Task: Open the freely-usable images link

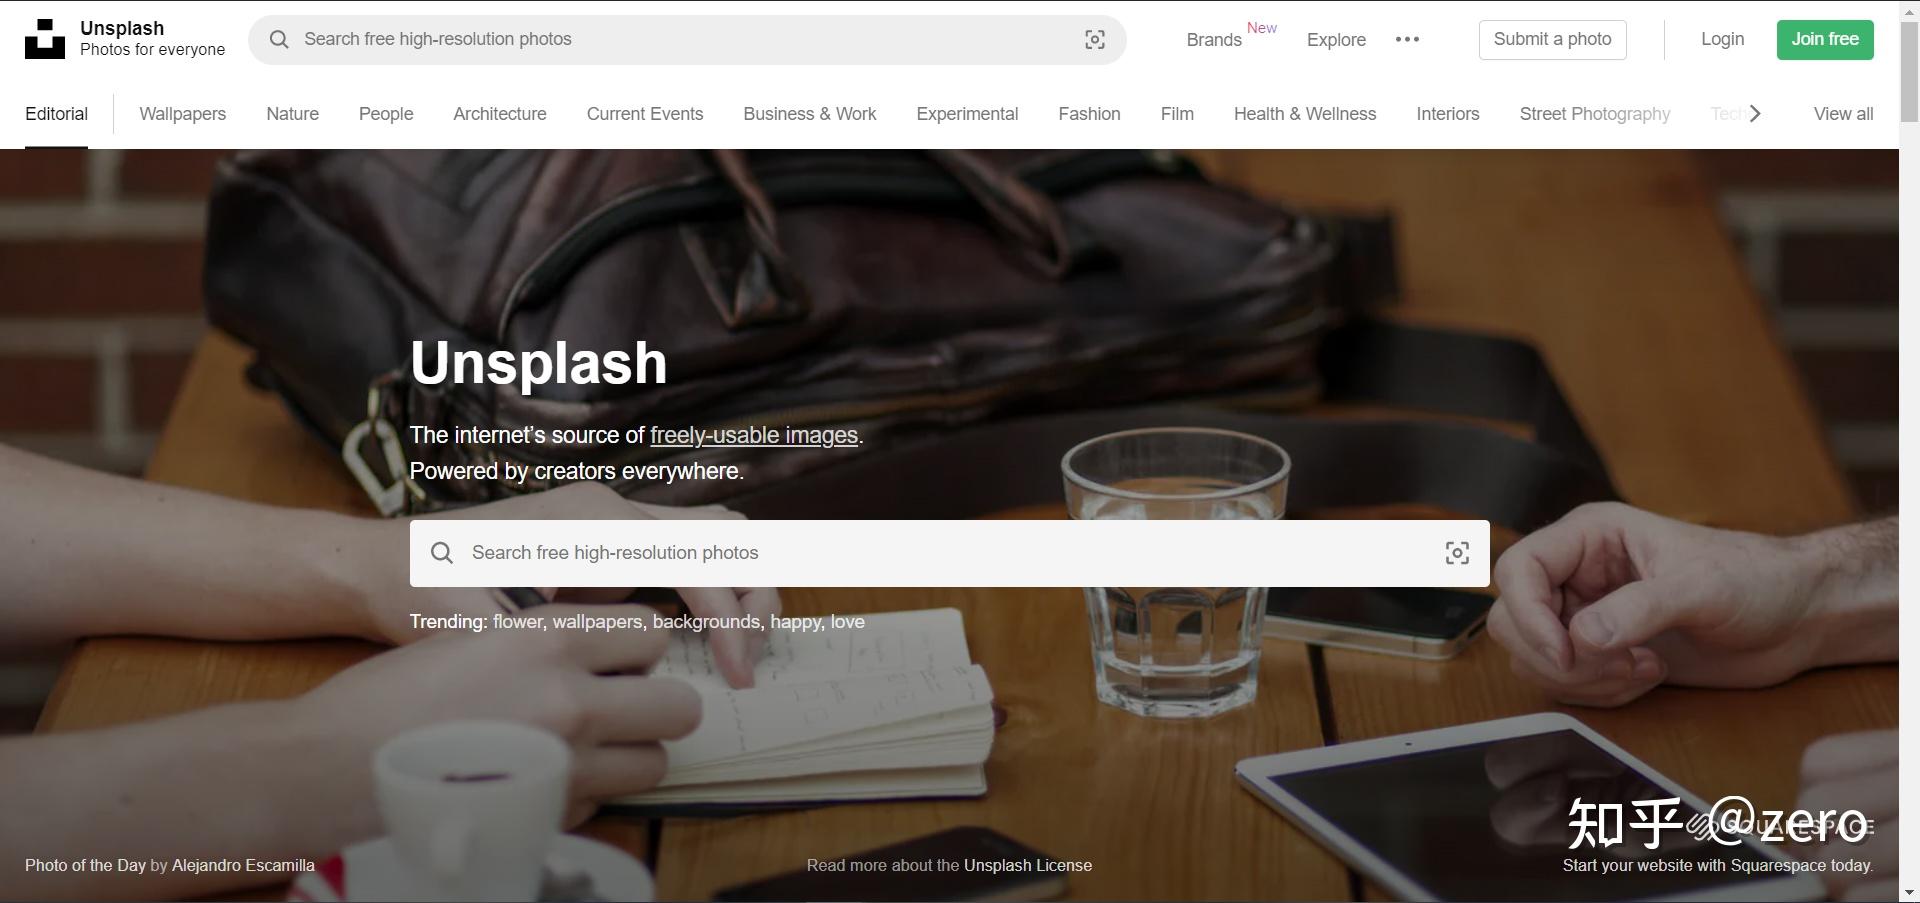Action: 754,435
